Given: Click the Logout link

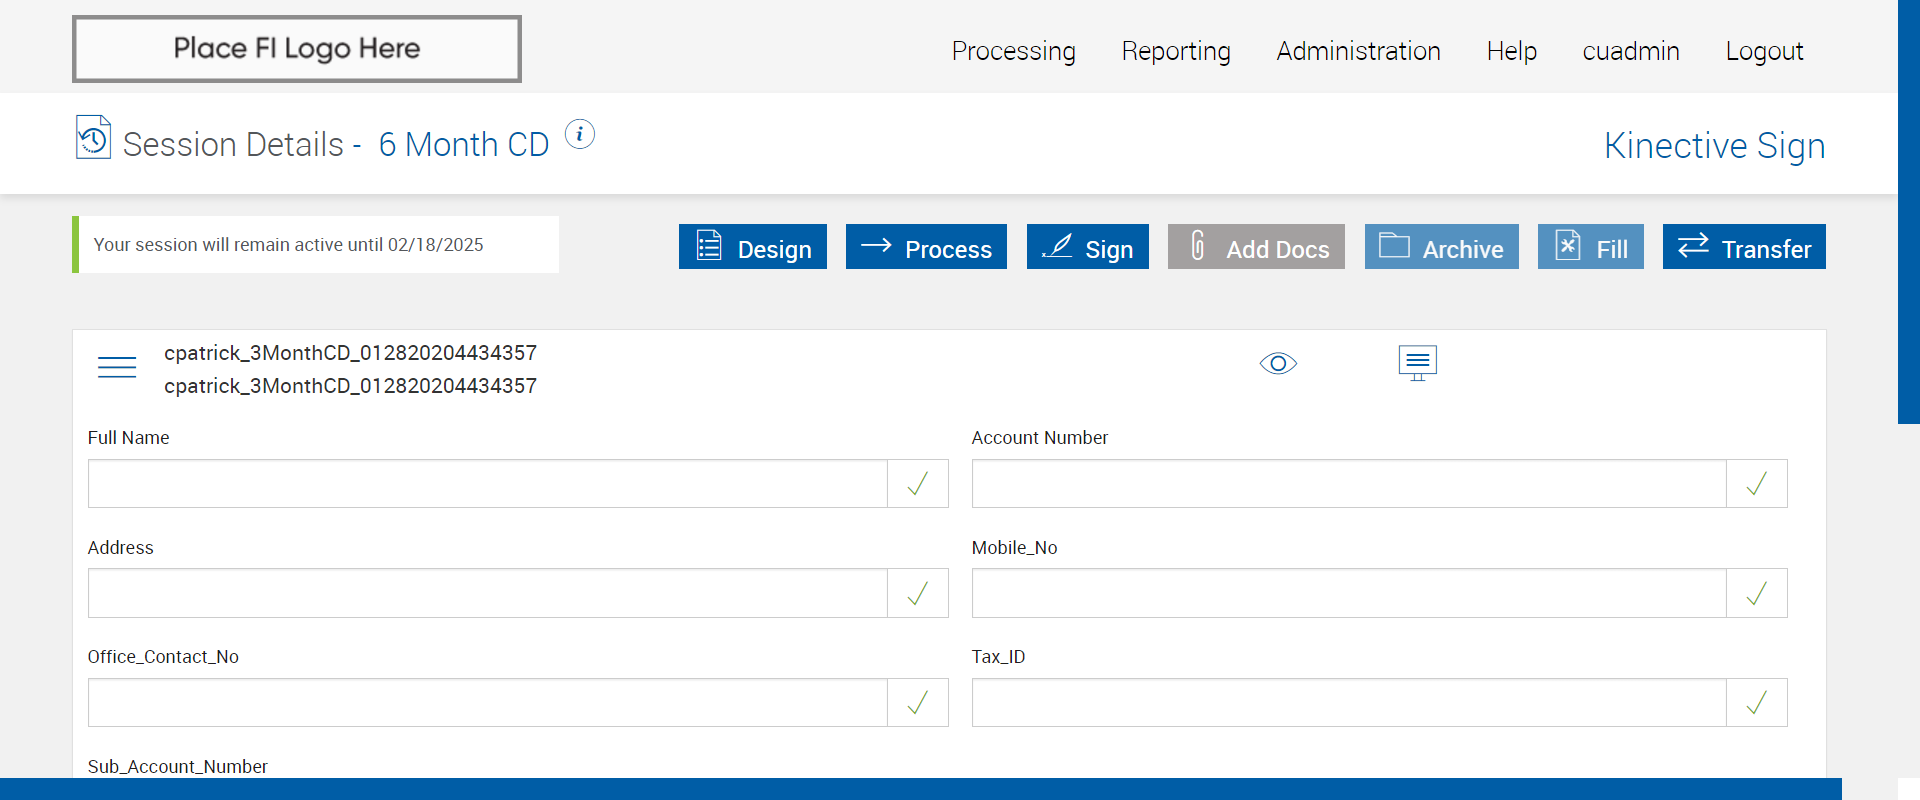Looking at the screenshot, I should [x=1764, y=51].
